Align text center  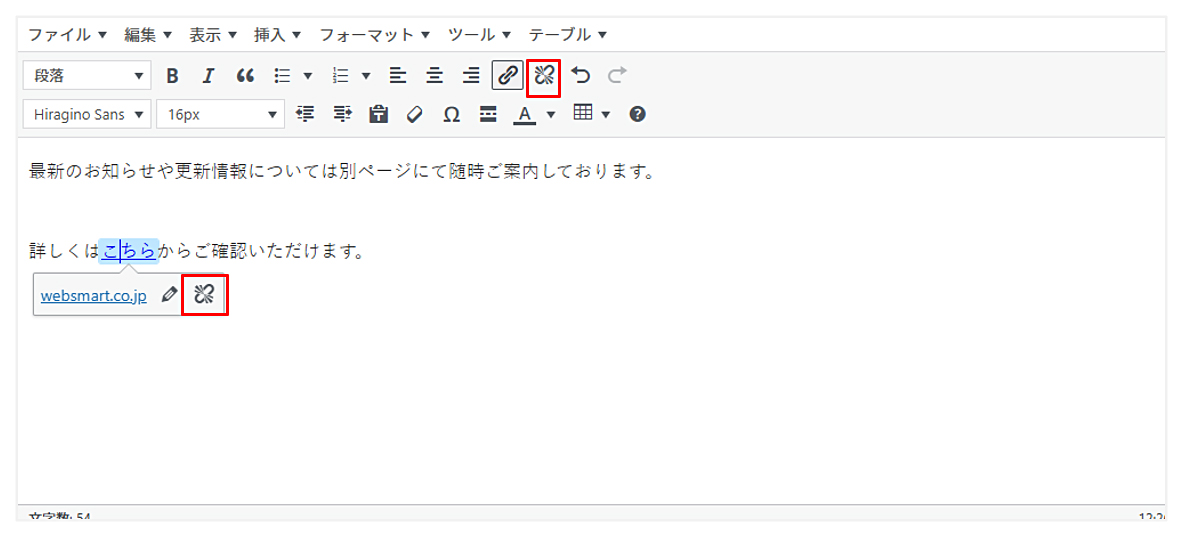coord(434,76)
